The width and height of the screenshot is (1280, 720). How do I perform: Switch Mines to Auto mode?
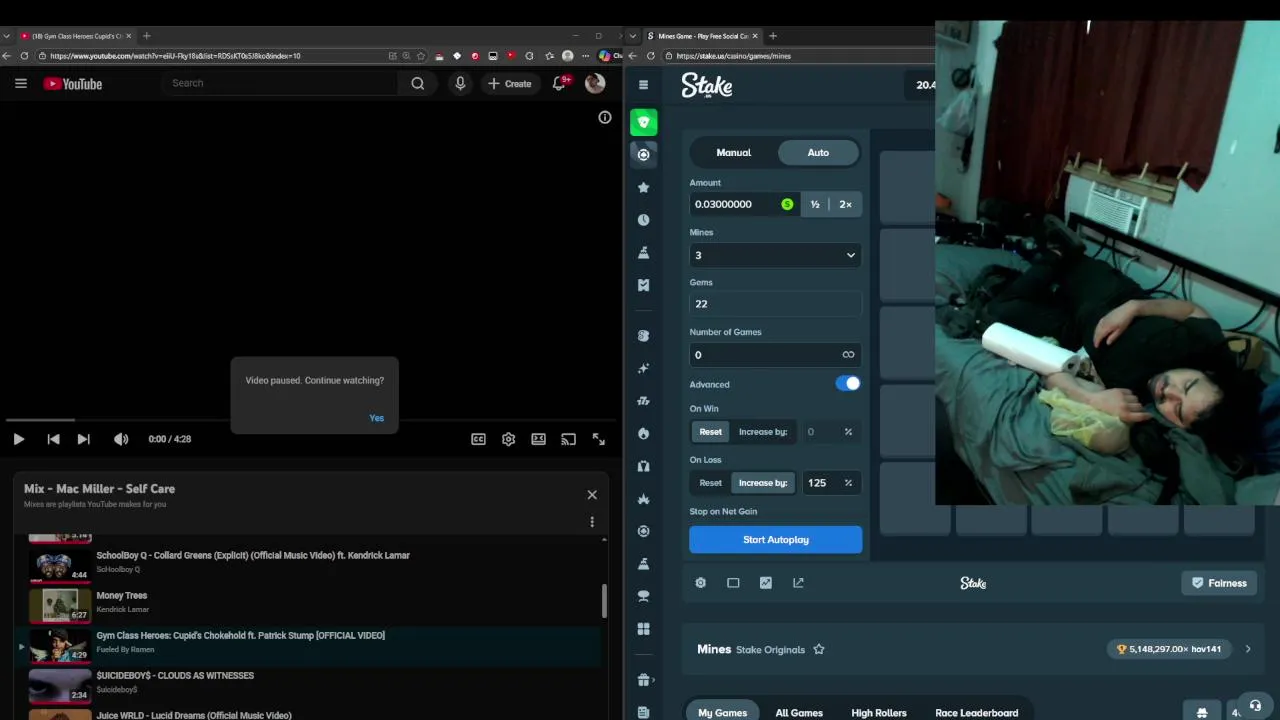[x=818, y=152]
